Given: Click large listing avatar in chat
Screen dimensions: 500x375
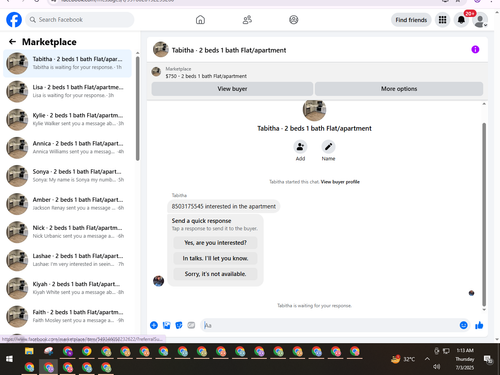Looking at the screenshot, I should click(314, 110).
